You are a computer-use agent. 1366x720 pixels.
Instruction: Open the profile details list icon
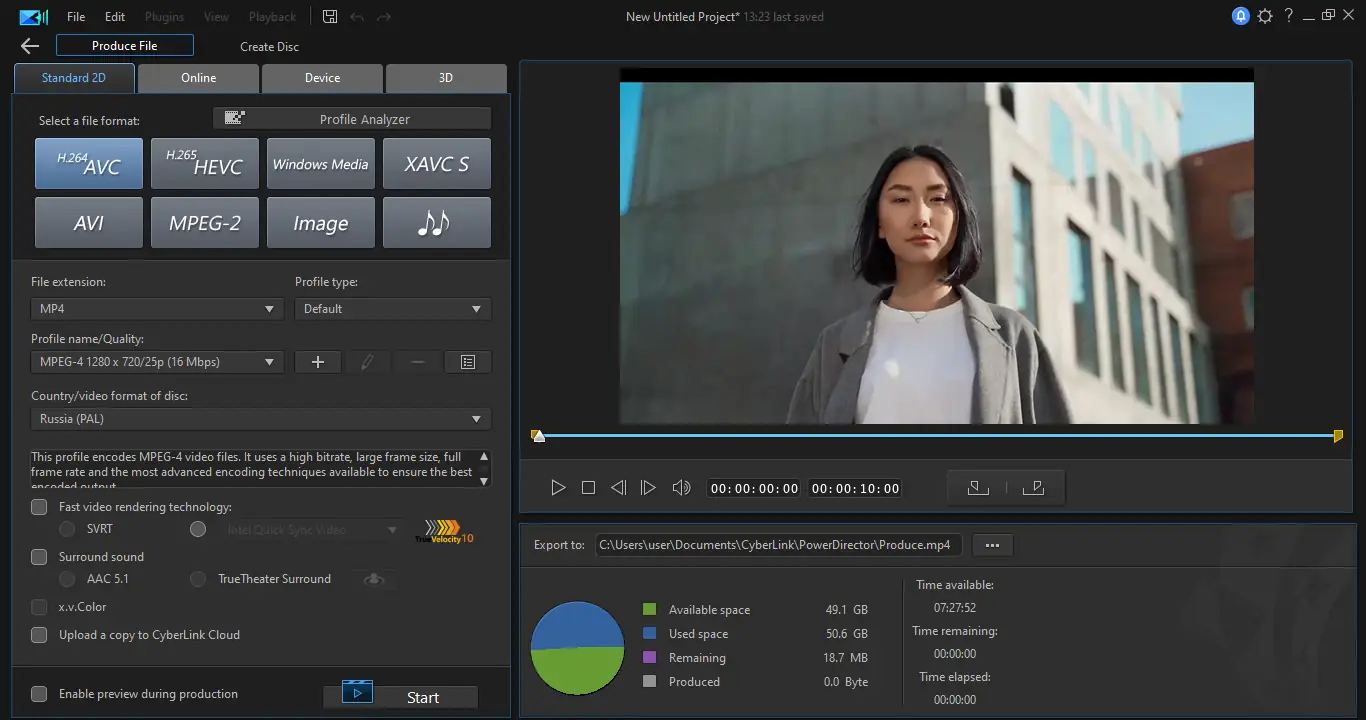(x=467, y=362)
